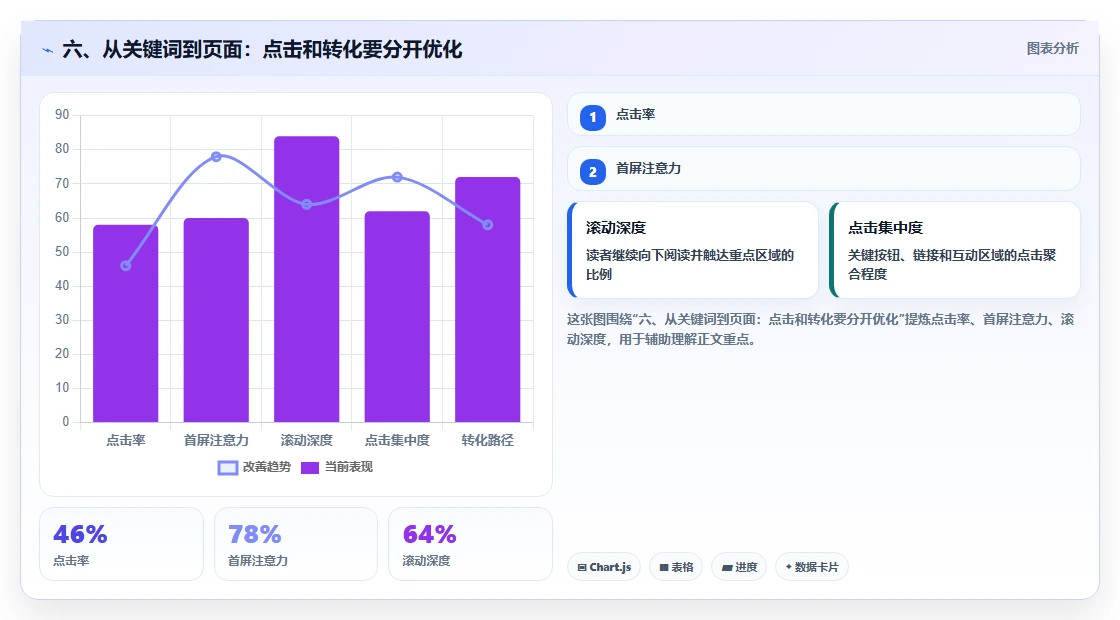Image resolution: width=1120 pixels, height=620 pixels.
Task: Click the 表格 tag
Action: coord(676,567)
